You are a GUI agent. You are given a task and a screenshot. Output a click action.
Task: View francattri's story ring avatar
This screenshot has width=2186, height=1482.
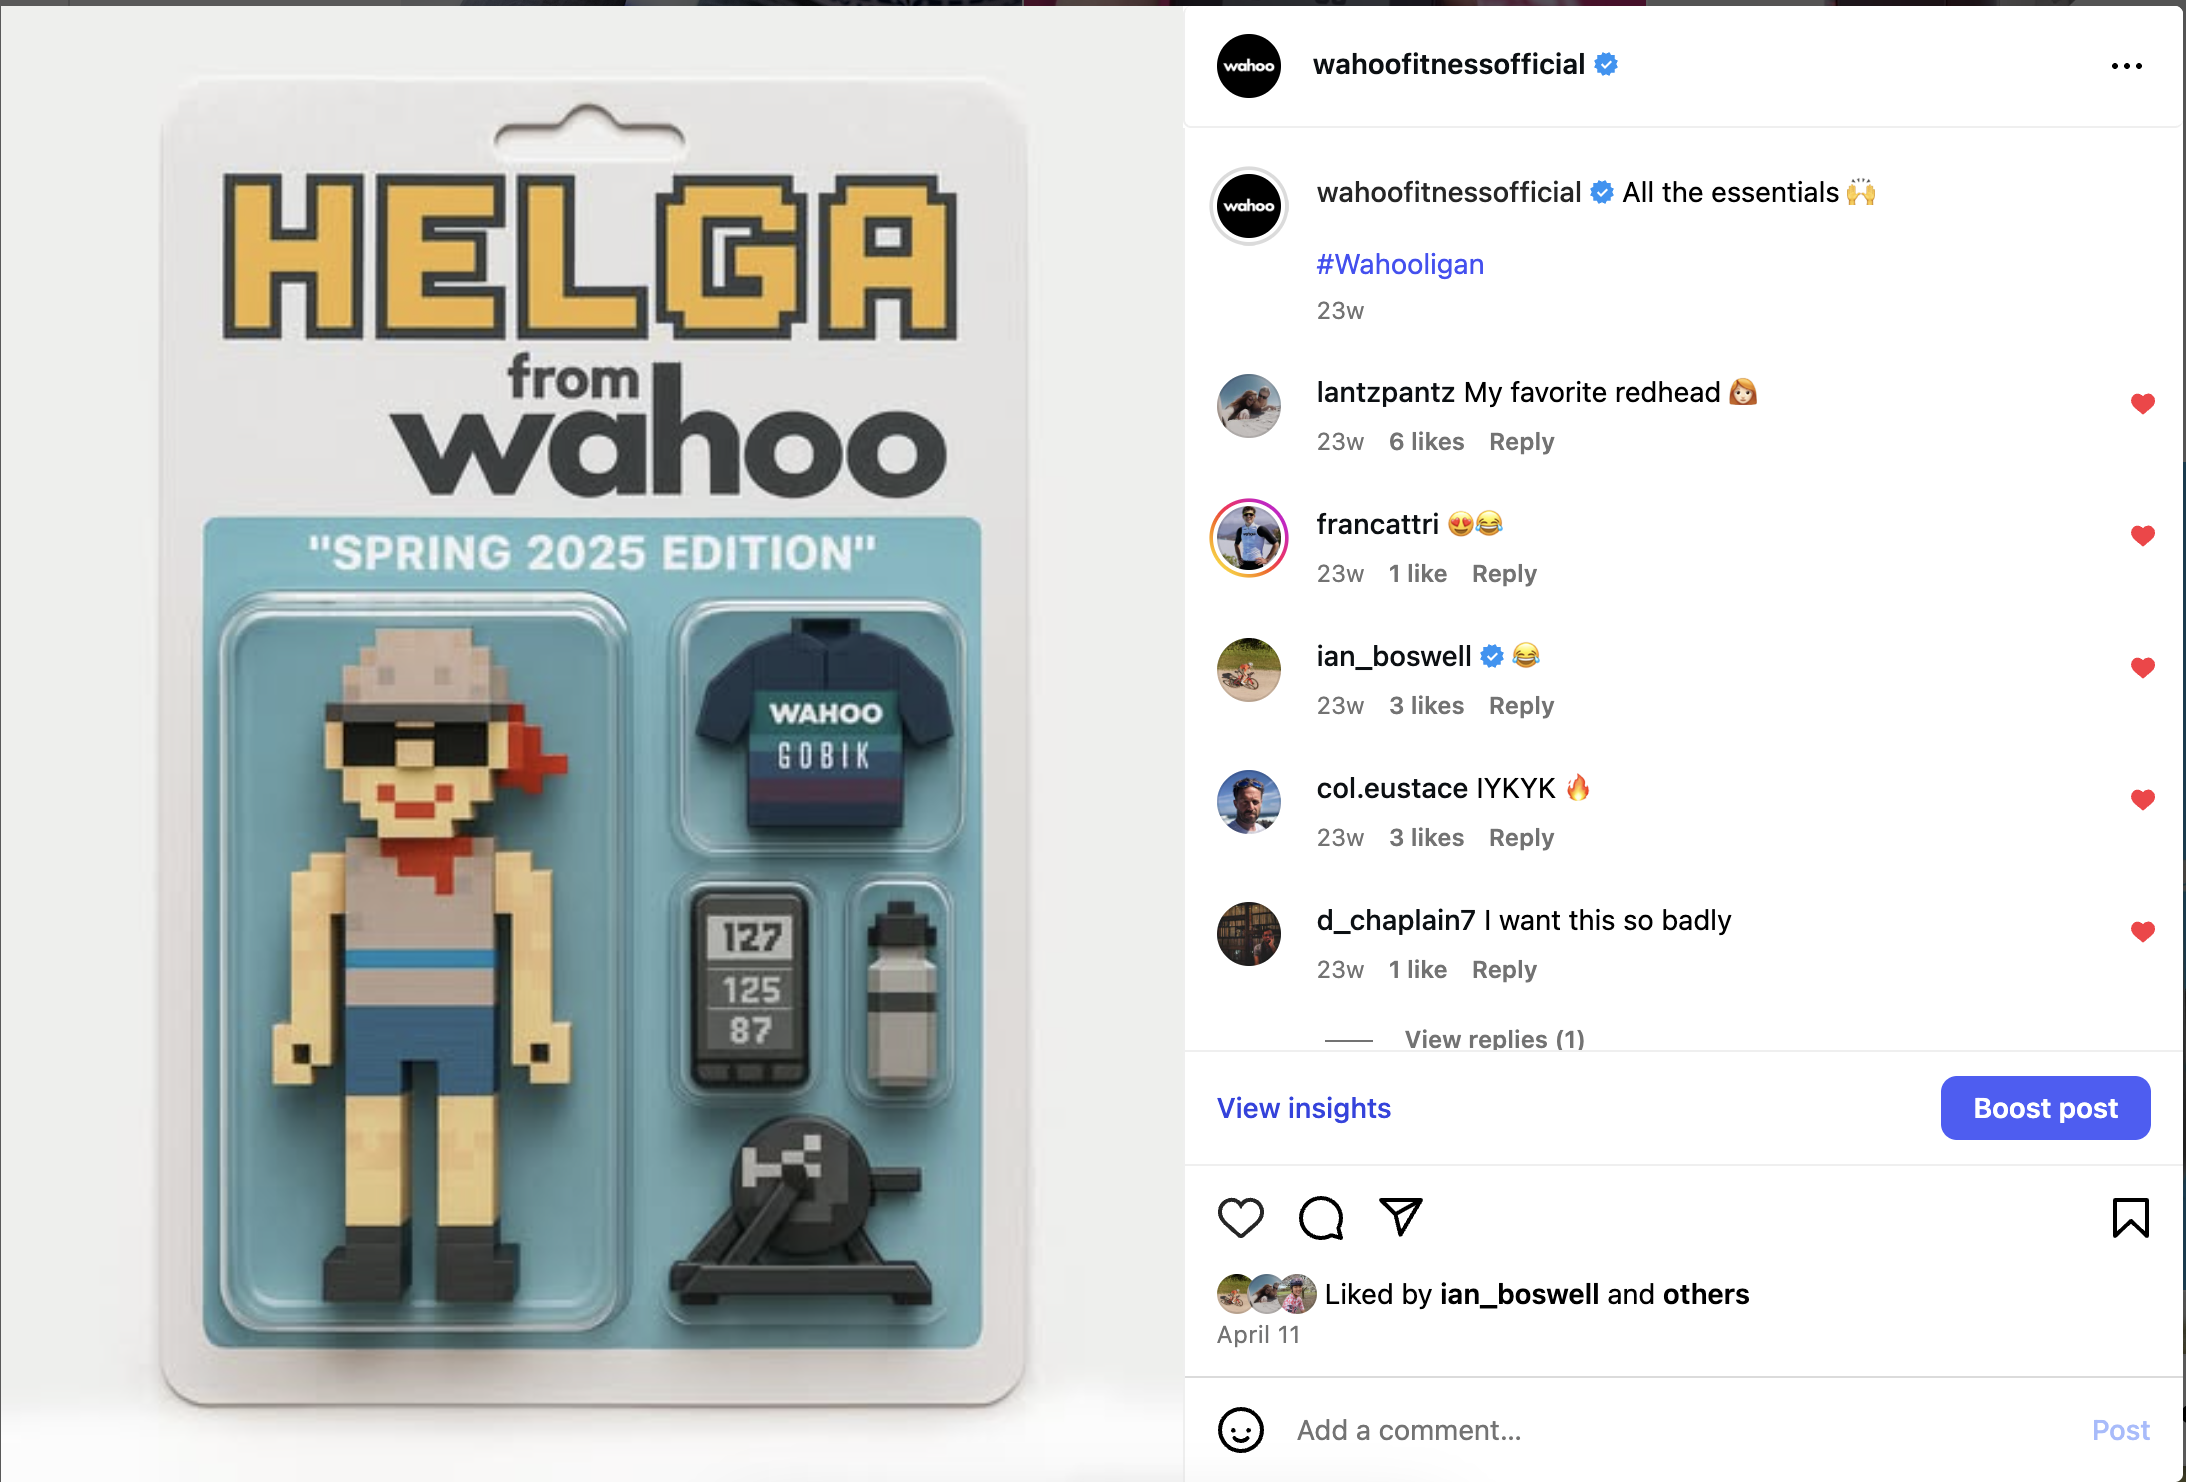(1248, 538)
